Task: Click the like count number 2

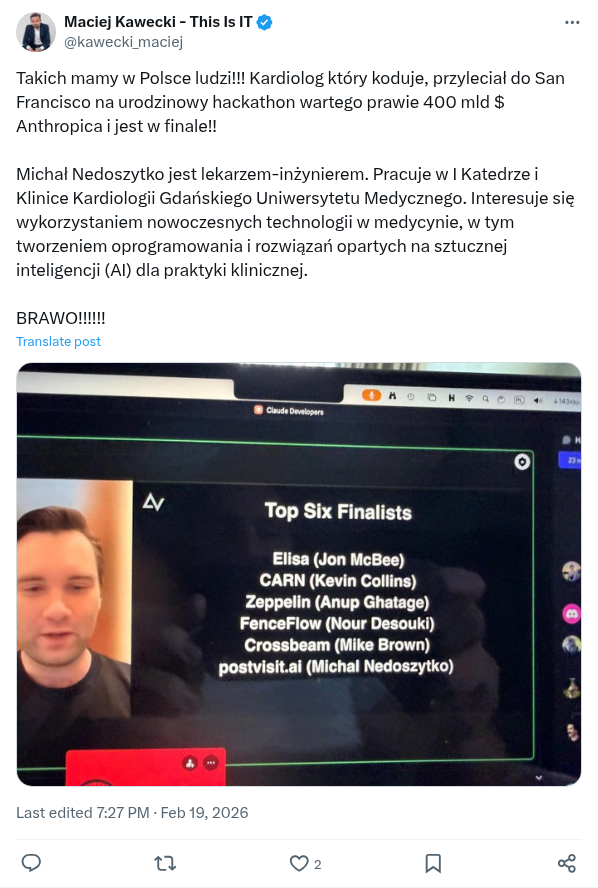Action: pos(318,864)
